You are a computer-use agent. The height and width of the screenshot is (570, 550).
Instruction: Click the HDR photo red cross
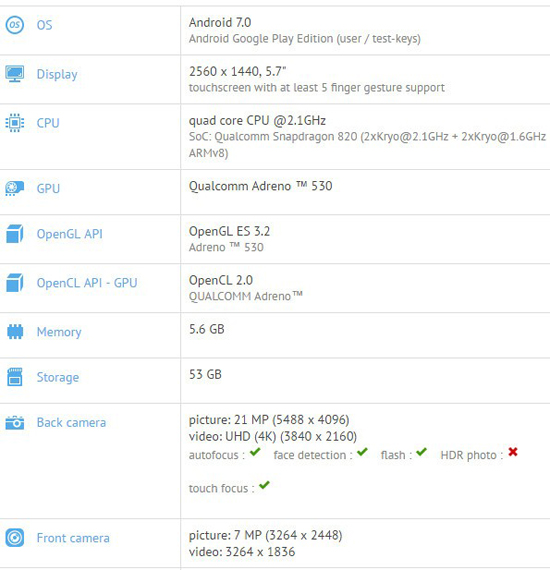(513, 452)
